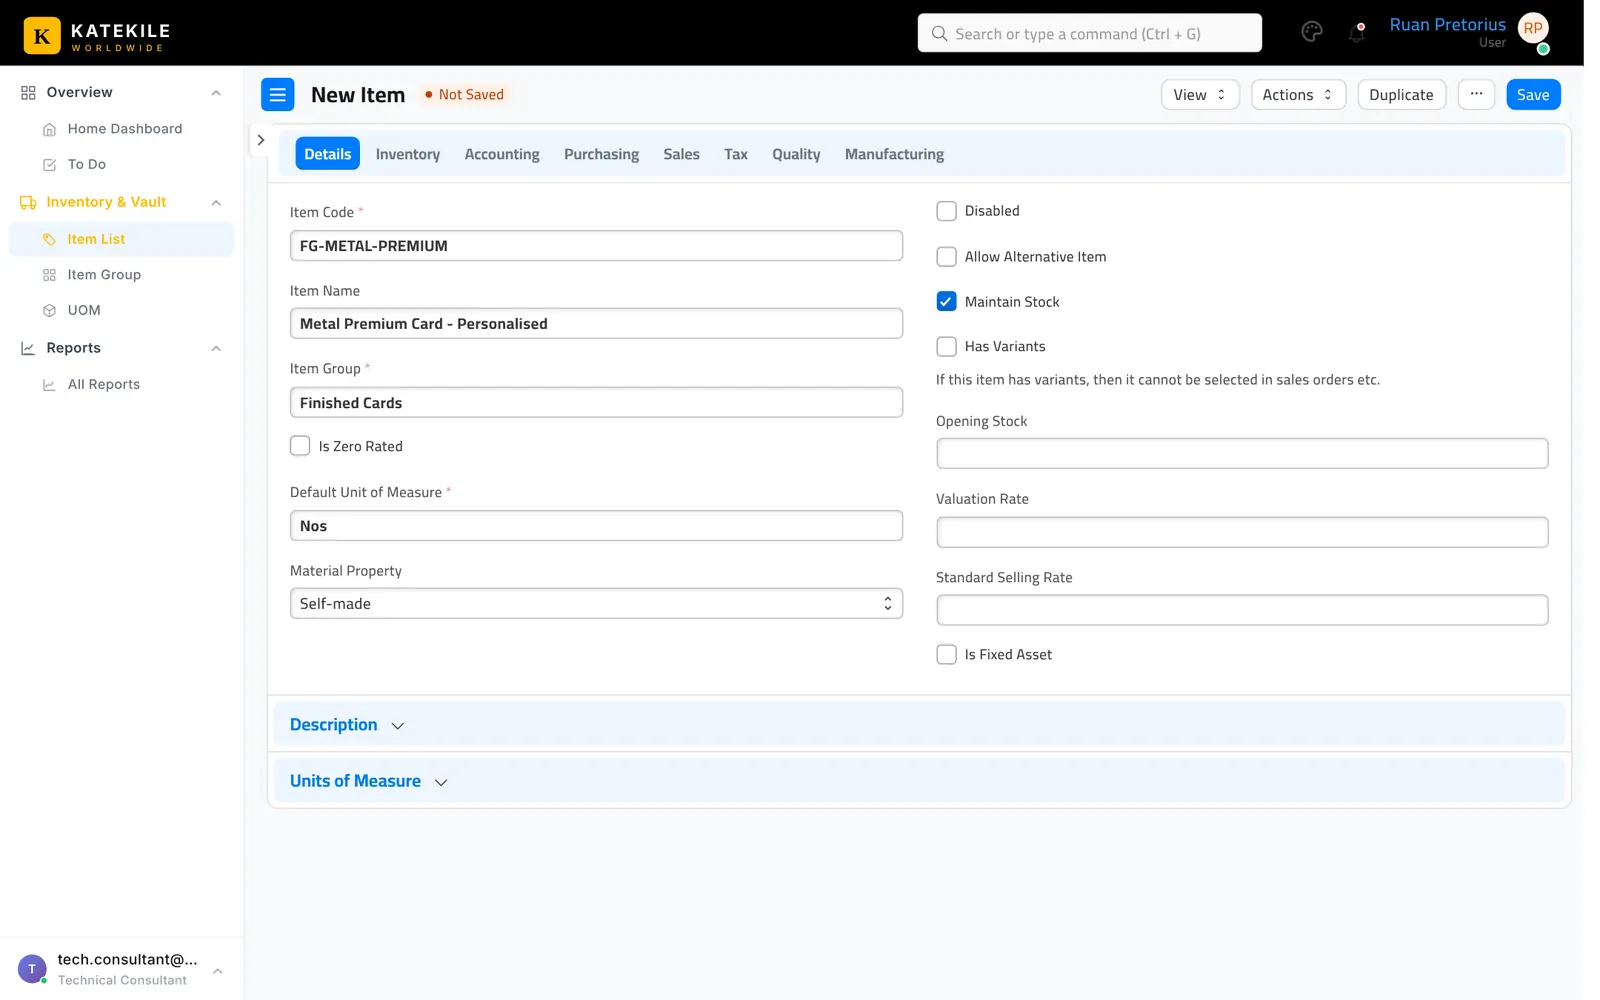The height and width of the screenshot is (1000, 1600).
Task: Click the blue hamburger menu icon beside New Item
Action: [277, 95]
